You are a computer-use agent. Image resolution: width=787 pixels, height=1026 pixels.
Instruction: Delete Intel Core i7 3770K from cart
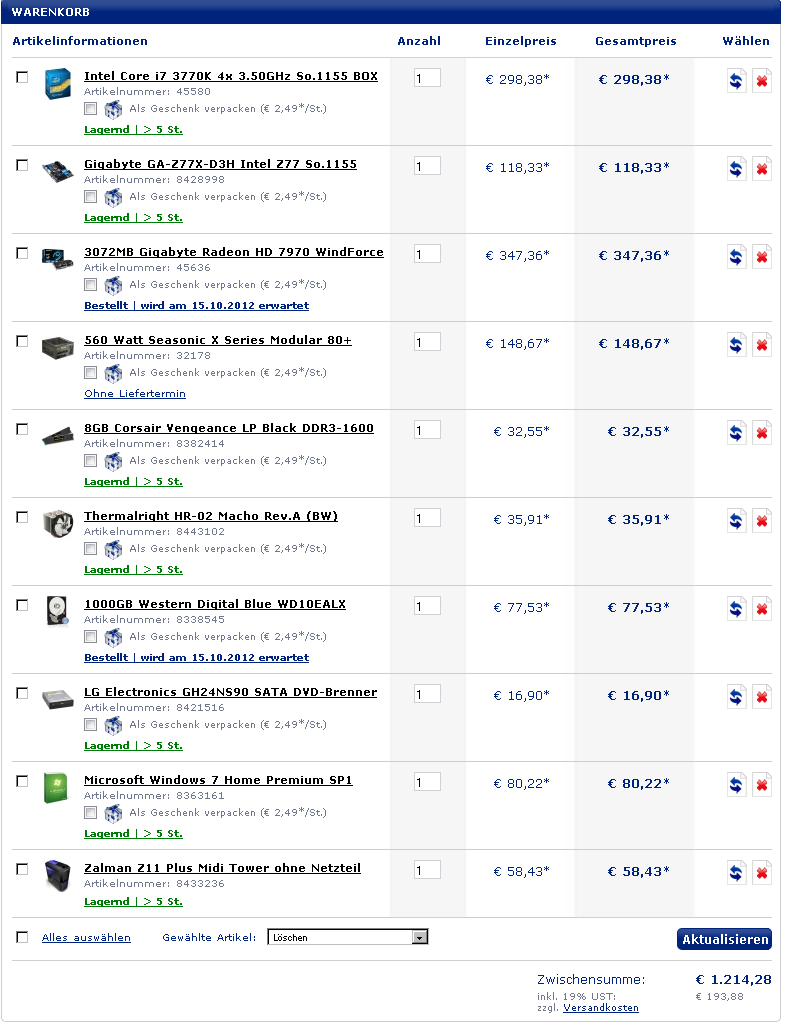761,81
